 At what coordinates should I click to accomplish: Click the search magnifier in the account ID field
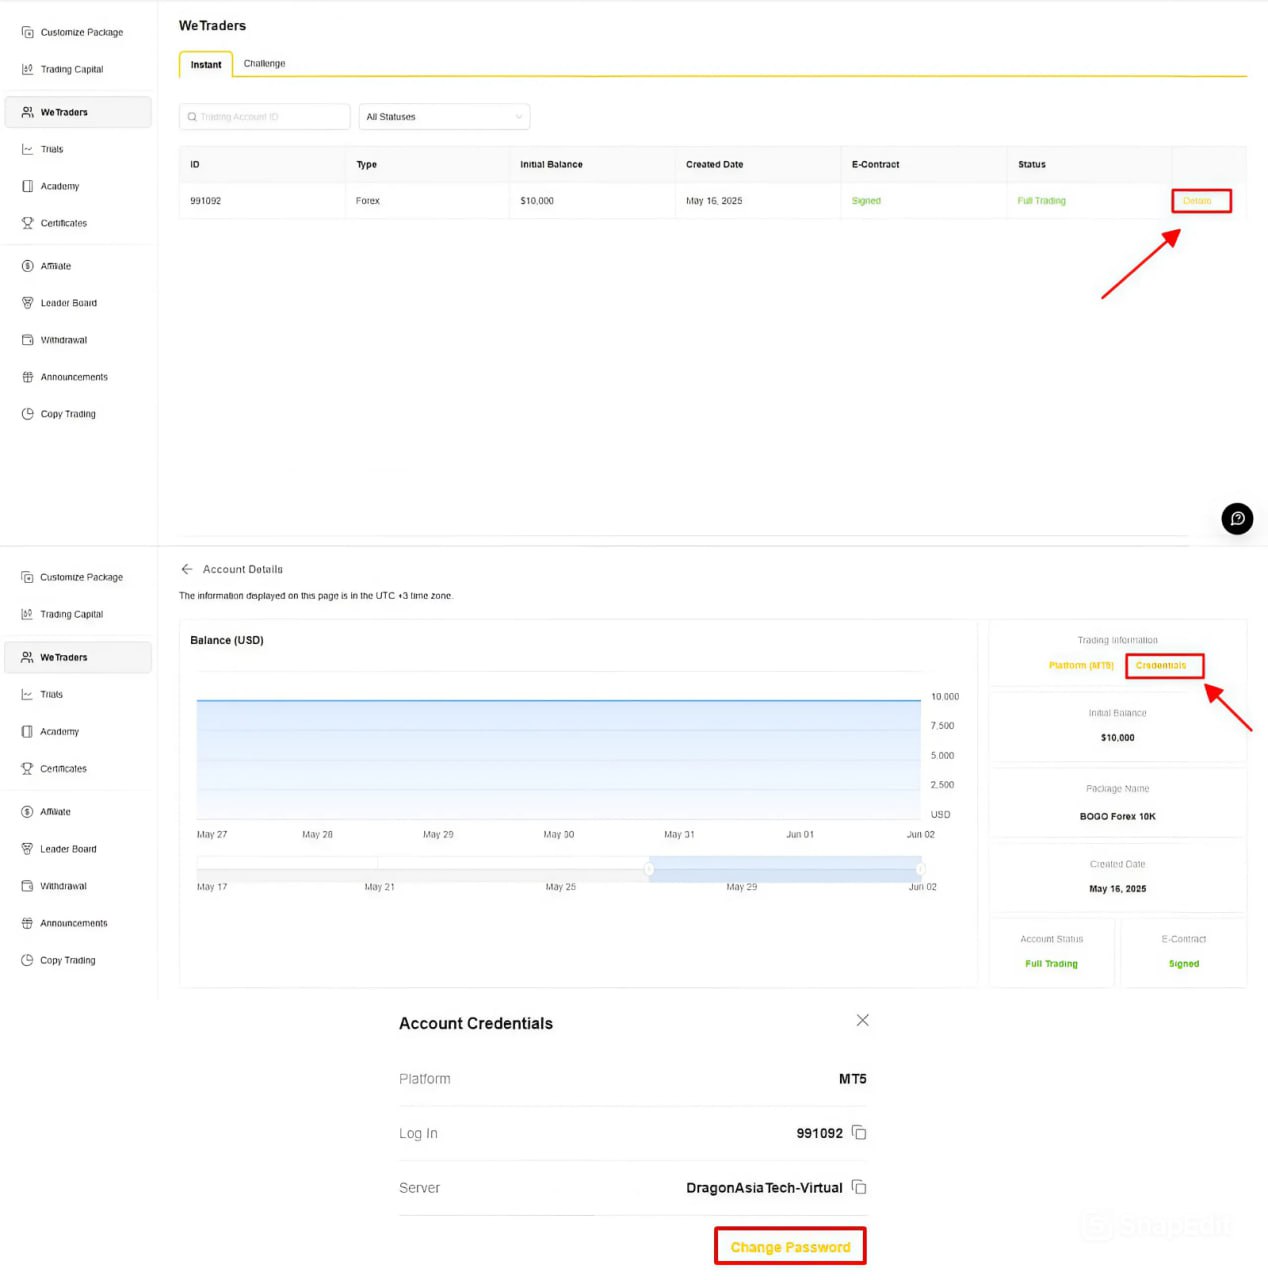(x=192, y=117)
